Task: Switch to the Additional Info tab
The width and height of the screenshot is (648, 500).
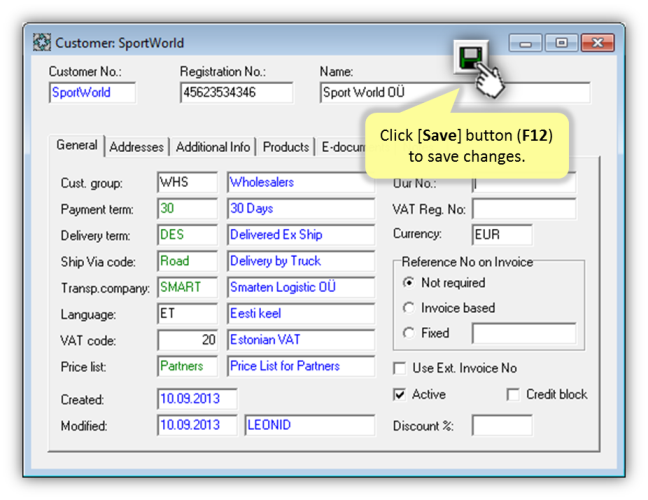Action: [x=213, y=147]
